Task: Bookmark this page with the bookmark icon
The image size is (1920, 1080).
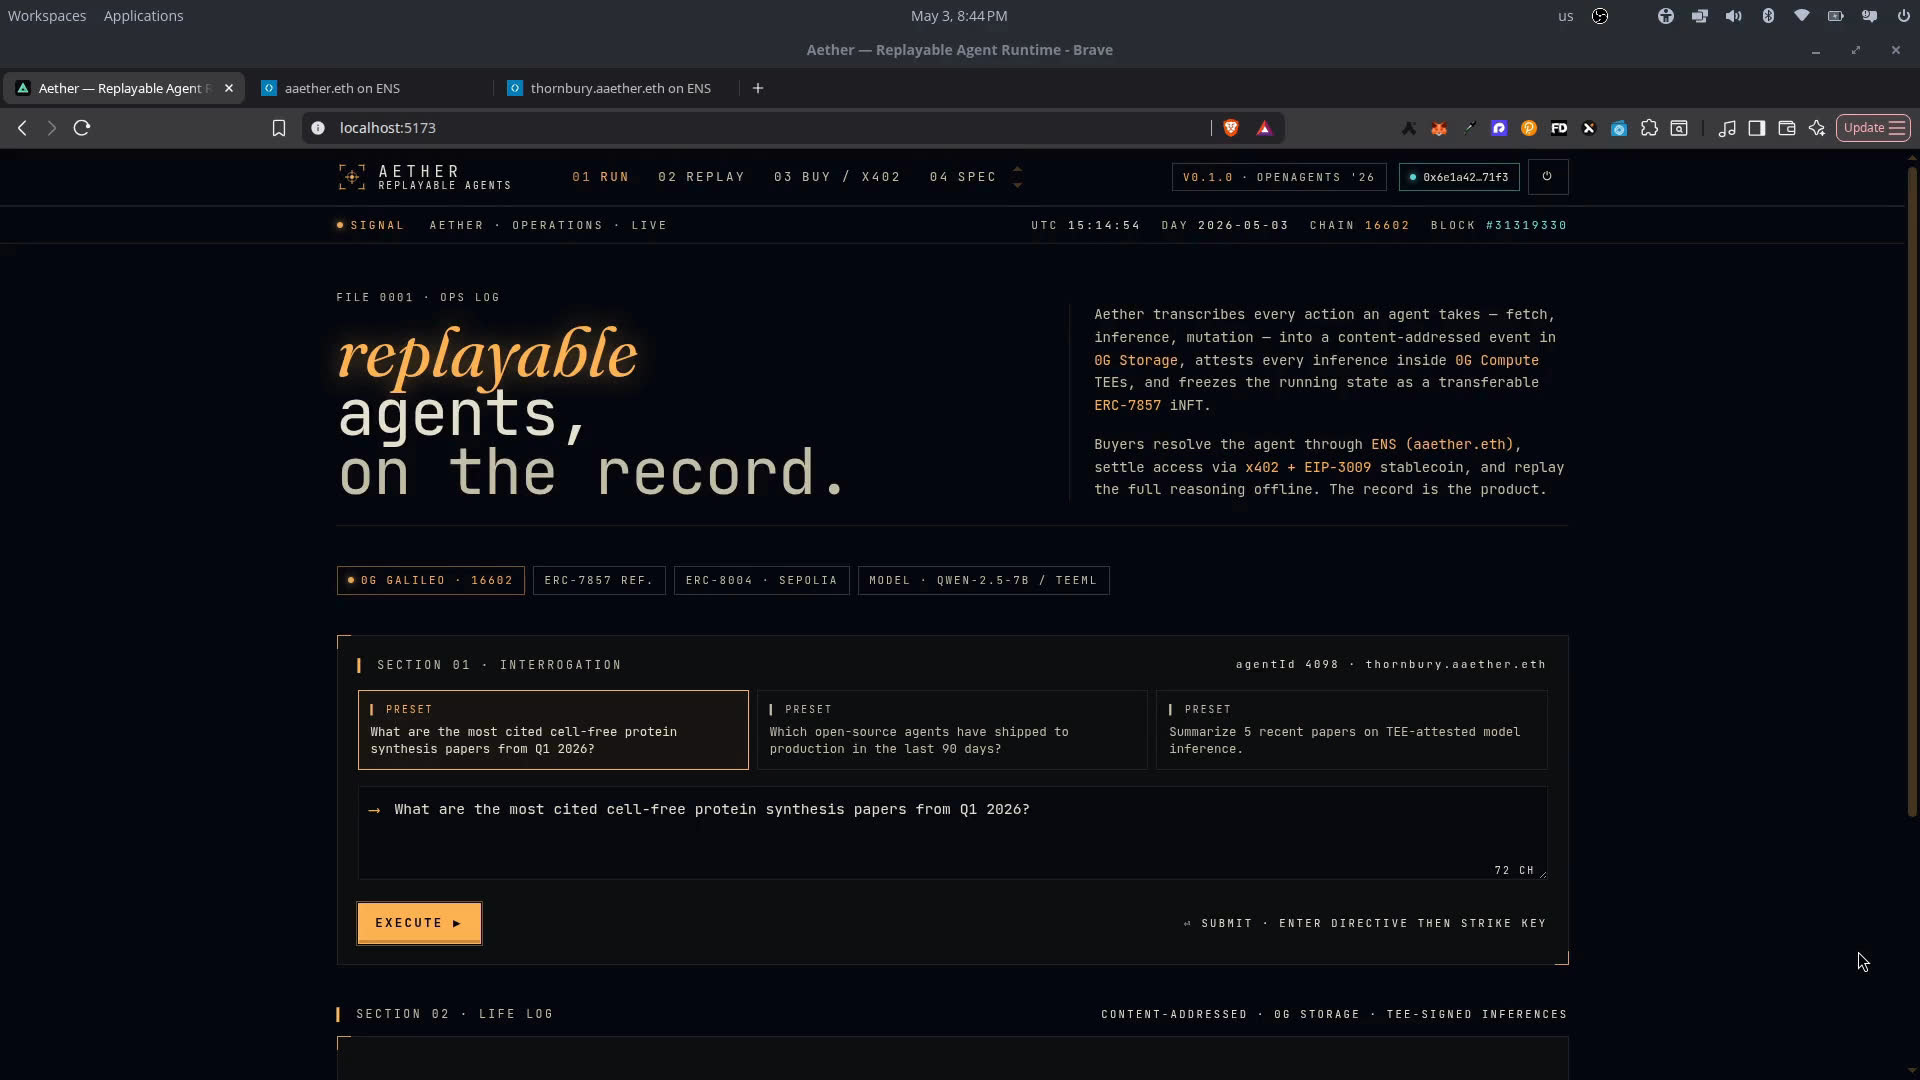Action: (279, 128)
